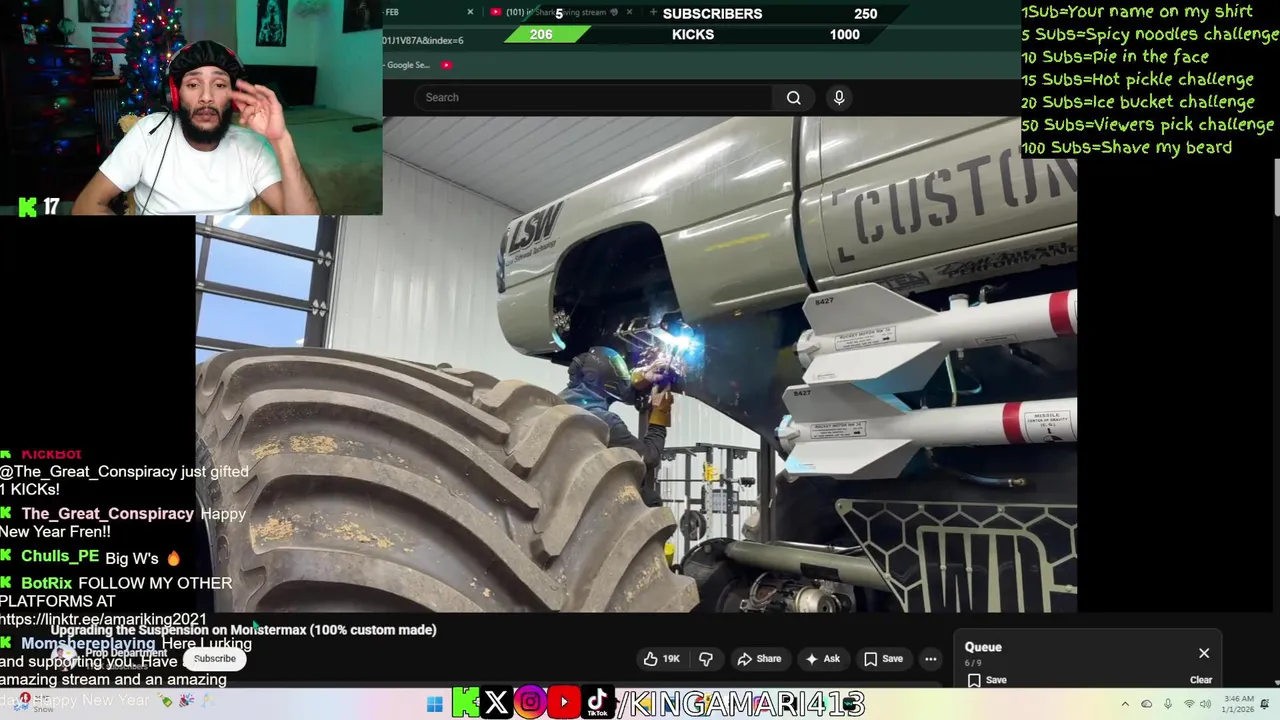Open Wi-Fi network tray icon

click(1189, 704)
